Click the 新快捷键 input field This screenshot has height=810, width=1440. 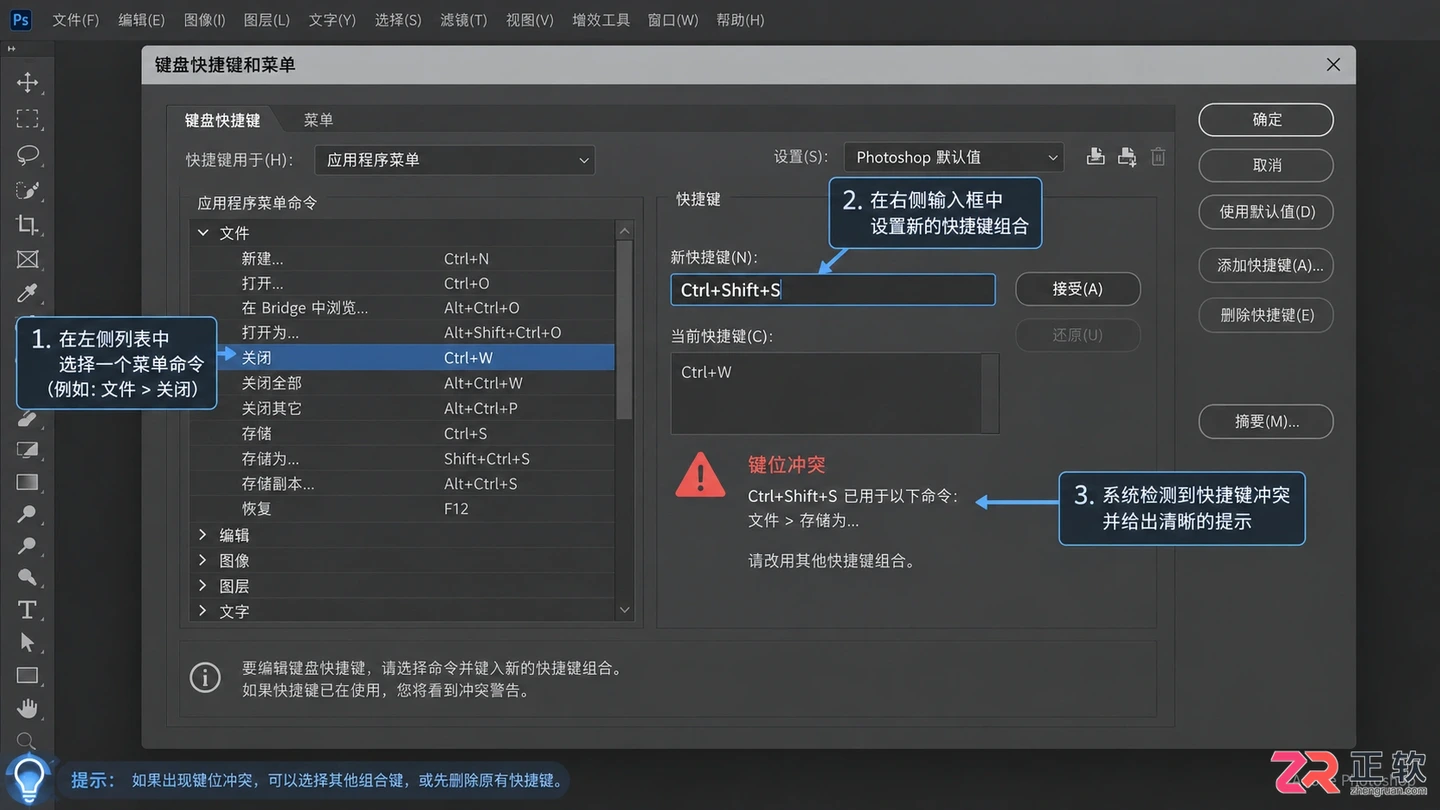pyautogui.click(x=833, y=290)
